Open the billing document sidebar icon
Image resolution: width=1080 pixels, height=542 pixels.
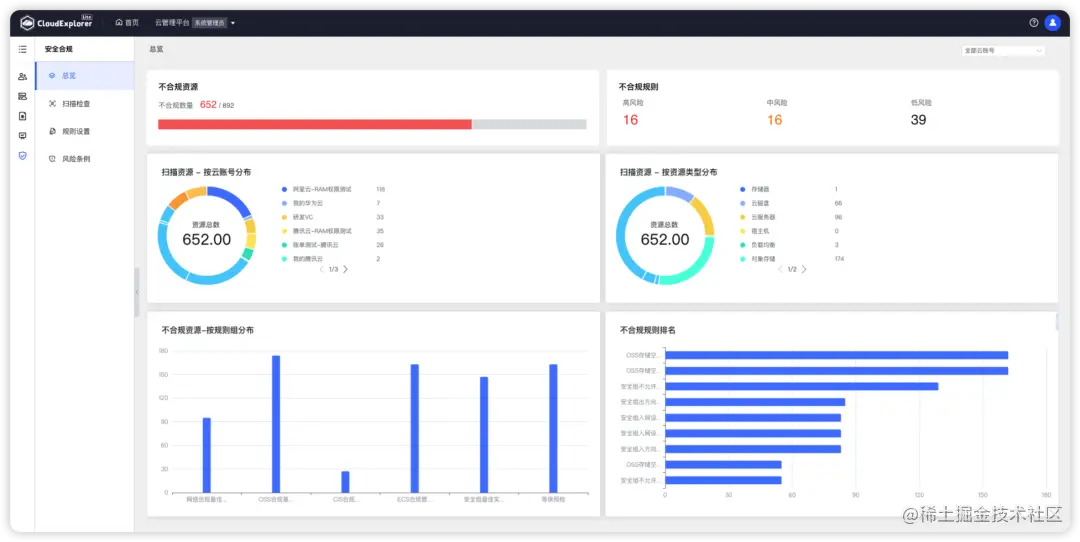point(23,116)
